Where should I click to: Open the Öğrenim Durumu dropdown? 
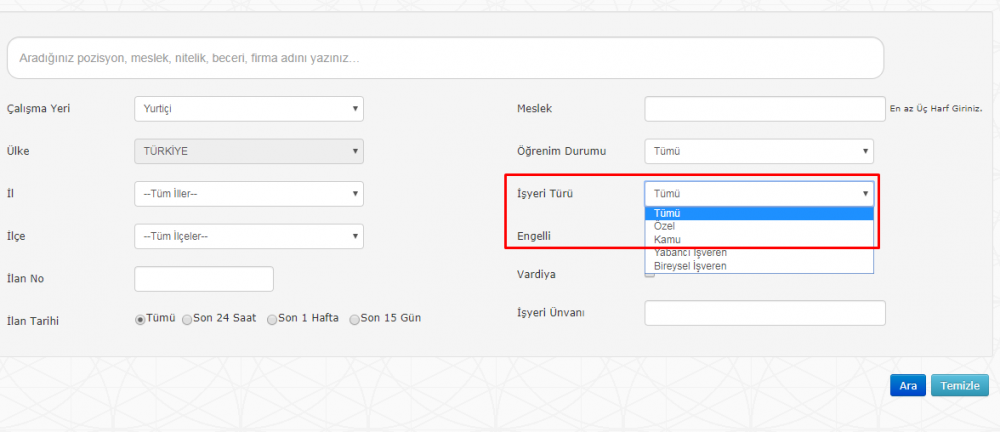pyautogui.click(x=759, y=152)
